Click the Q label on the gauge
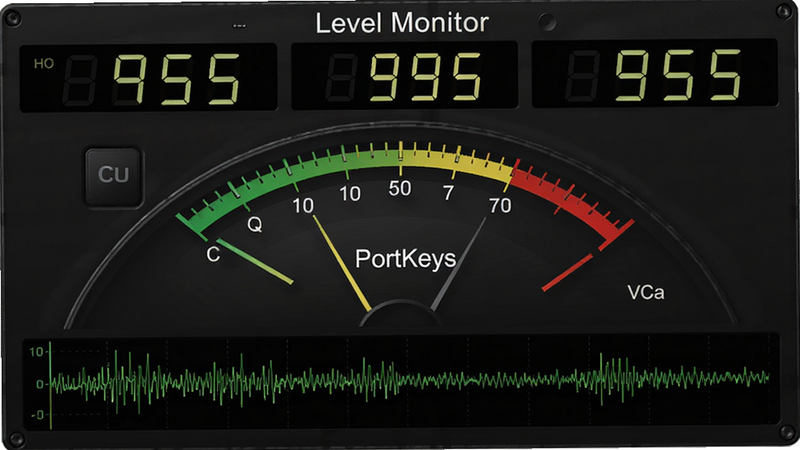Image resolution: width=800 pixels, height=450 pixels. click(255, 223)
